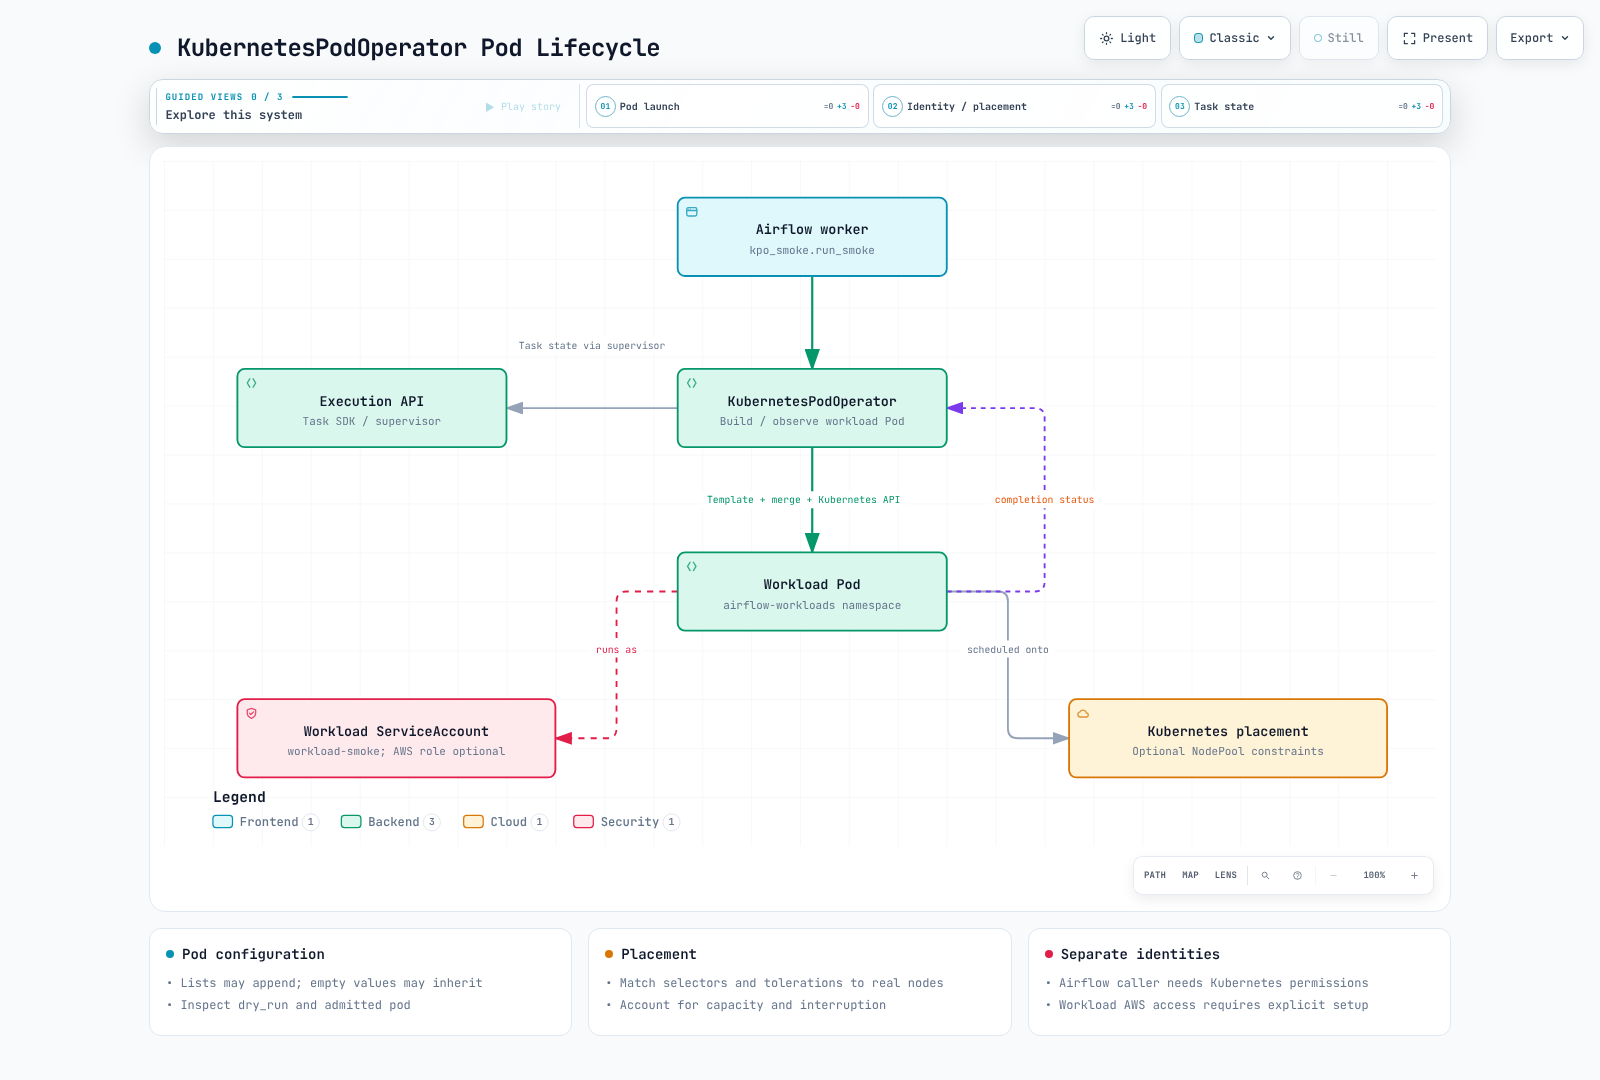Select the Identity / placement guided view
Viewport: 1600px width, 1080px height.
(1014, 106)
